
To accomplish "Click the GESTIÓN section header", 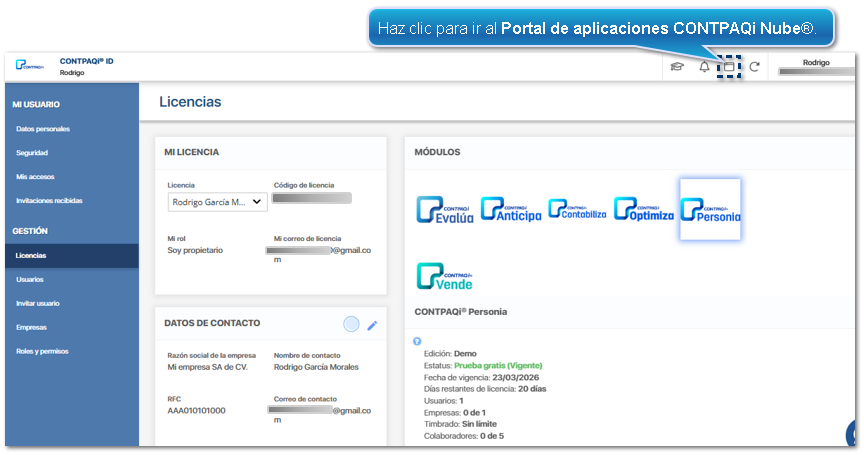I will [30, 231].
